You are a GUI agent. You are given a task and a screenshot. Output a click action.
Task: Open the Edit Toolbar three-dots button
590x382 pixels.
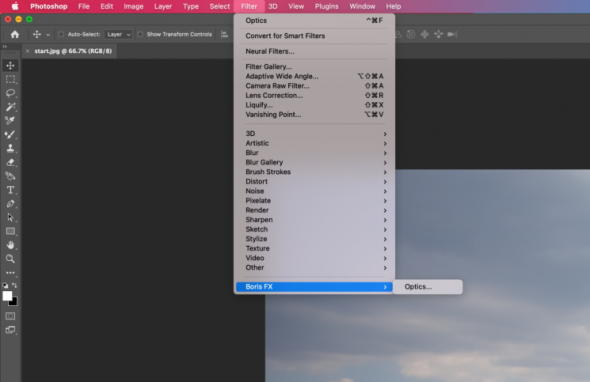(x=10, y=272)
